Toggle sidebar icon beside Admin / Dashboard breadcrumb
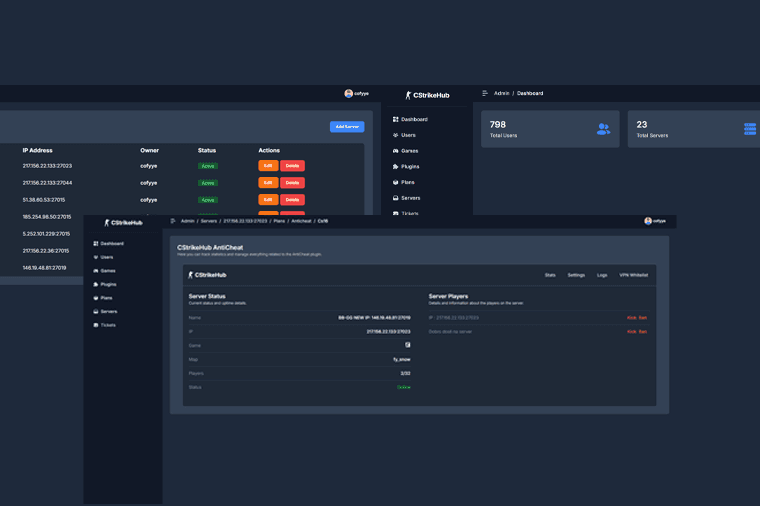The width and height of the screenshot is (760, 506). click(x=485, y=93)
